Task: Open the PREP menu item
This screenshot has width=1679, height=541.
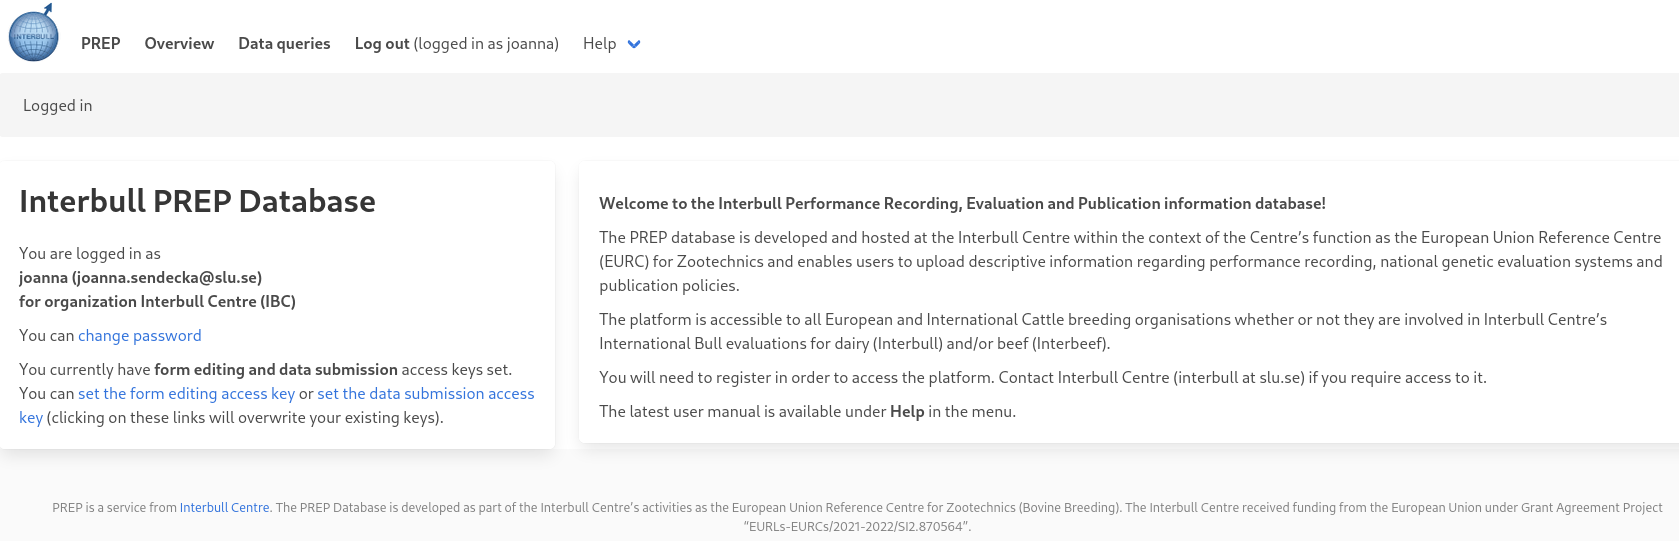Action: [100, 44]
